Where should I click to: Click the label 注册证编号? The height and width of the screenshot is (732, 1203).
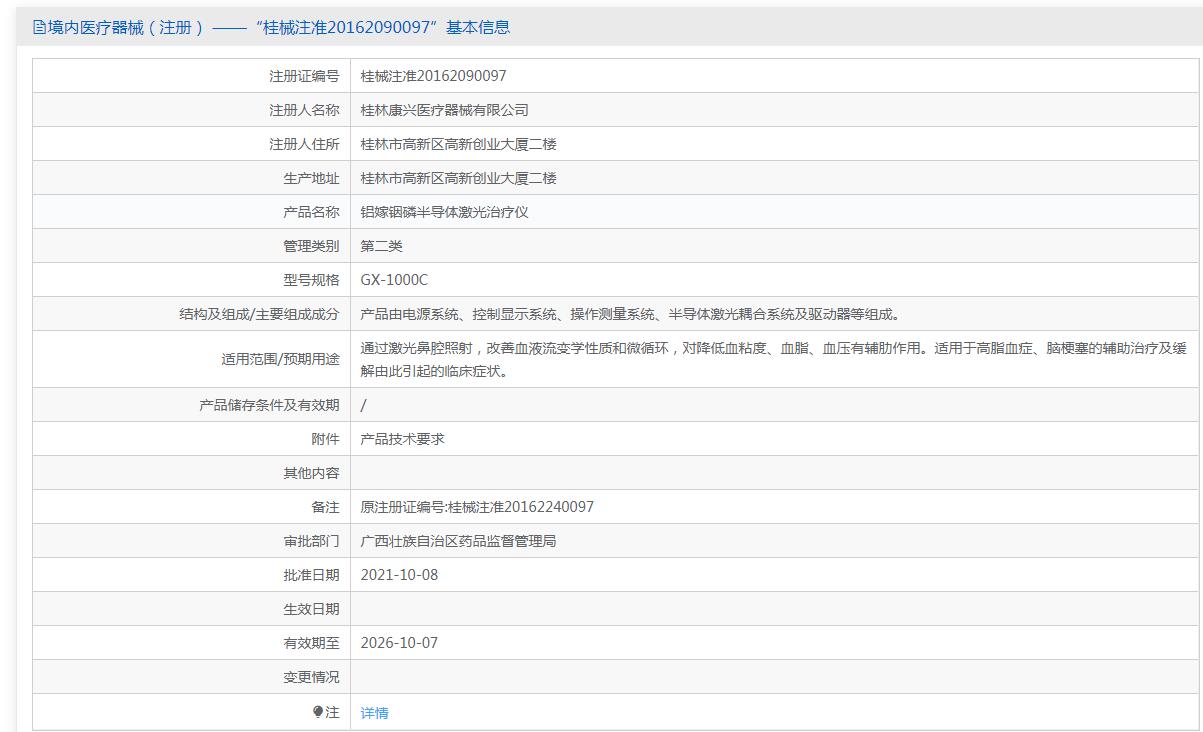304,76
